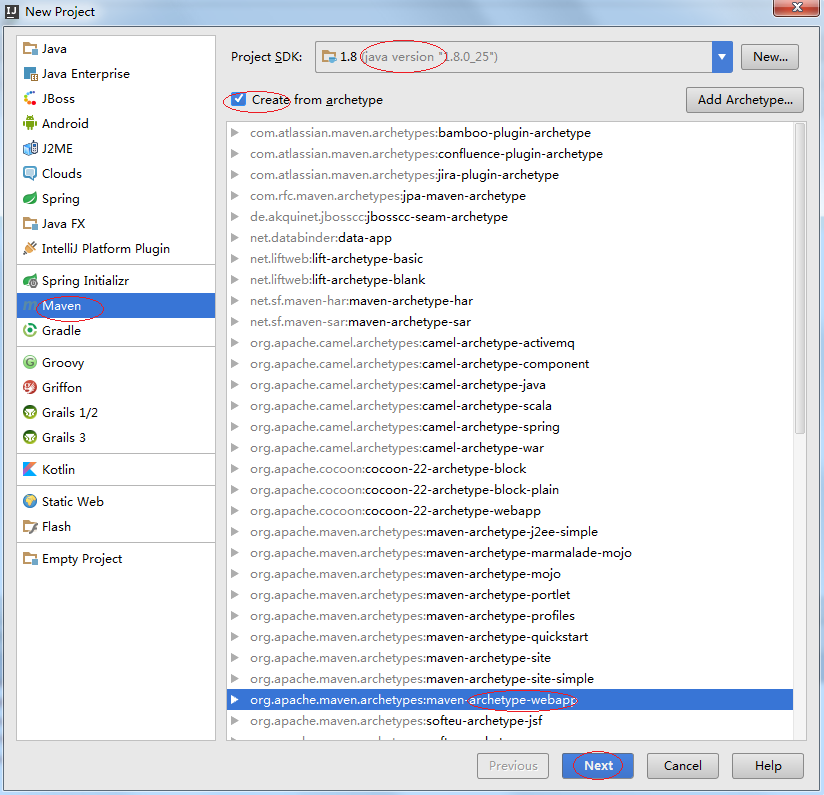Uncheck Create from archetype checkbox
The width and height of the screenshot is (824, 795).
tap(239, 99)
